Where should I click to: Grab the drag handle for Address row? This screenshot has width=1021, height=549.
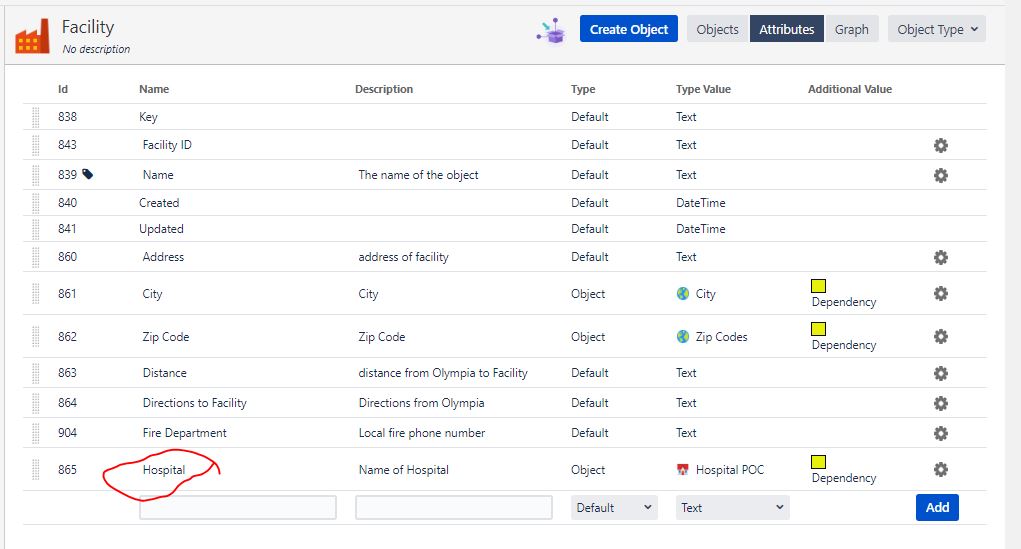click(36, 257)
